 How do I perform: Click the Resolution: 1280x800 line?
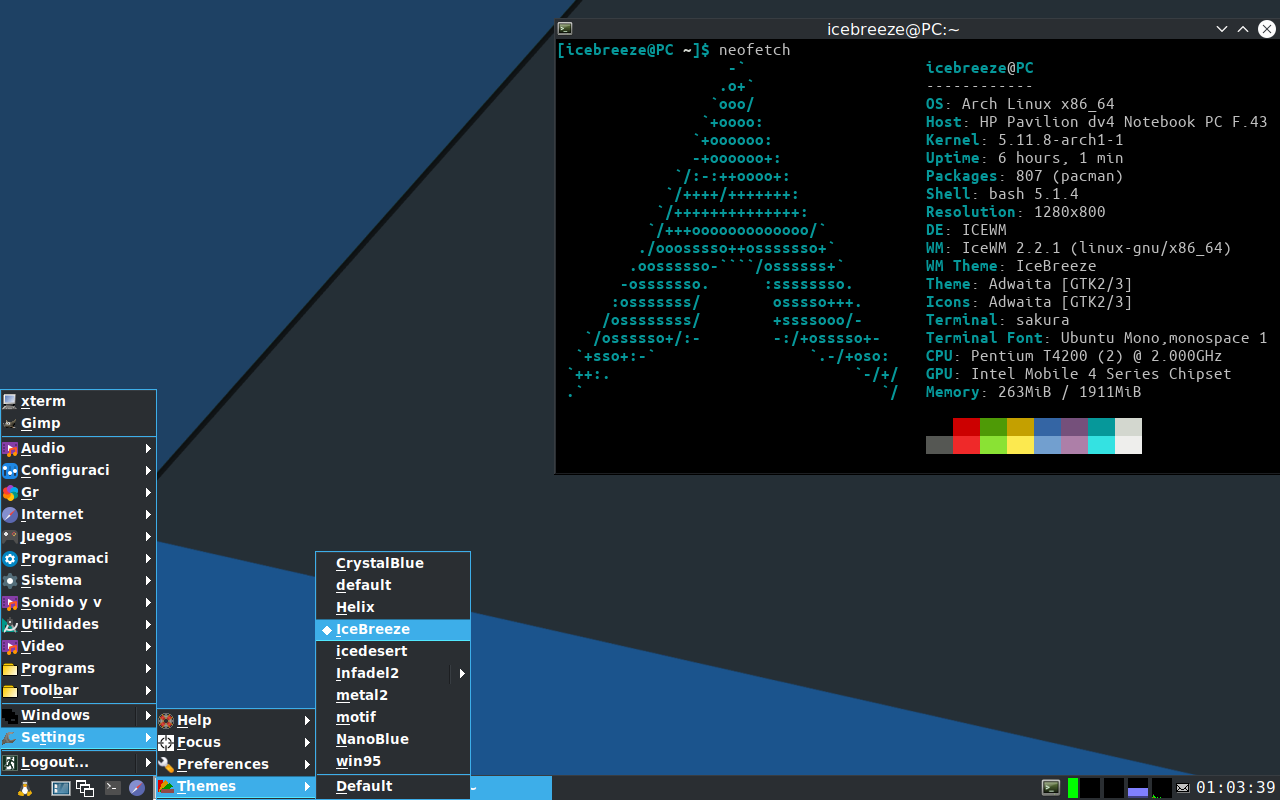tap(1016, 212)
